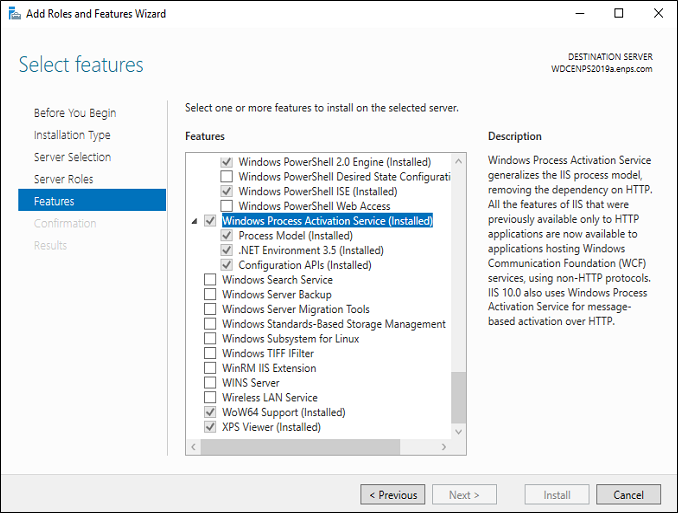The height and width of the screenshot is (513, 678).
Task: Click the features list scroll down arrow
Action: coord(459,432)
